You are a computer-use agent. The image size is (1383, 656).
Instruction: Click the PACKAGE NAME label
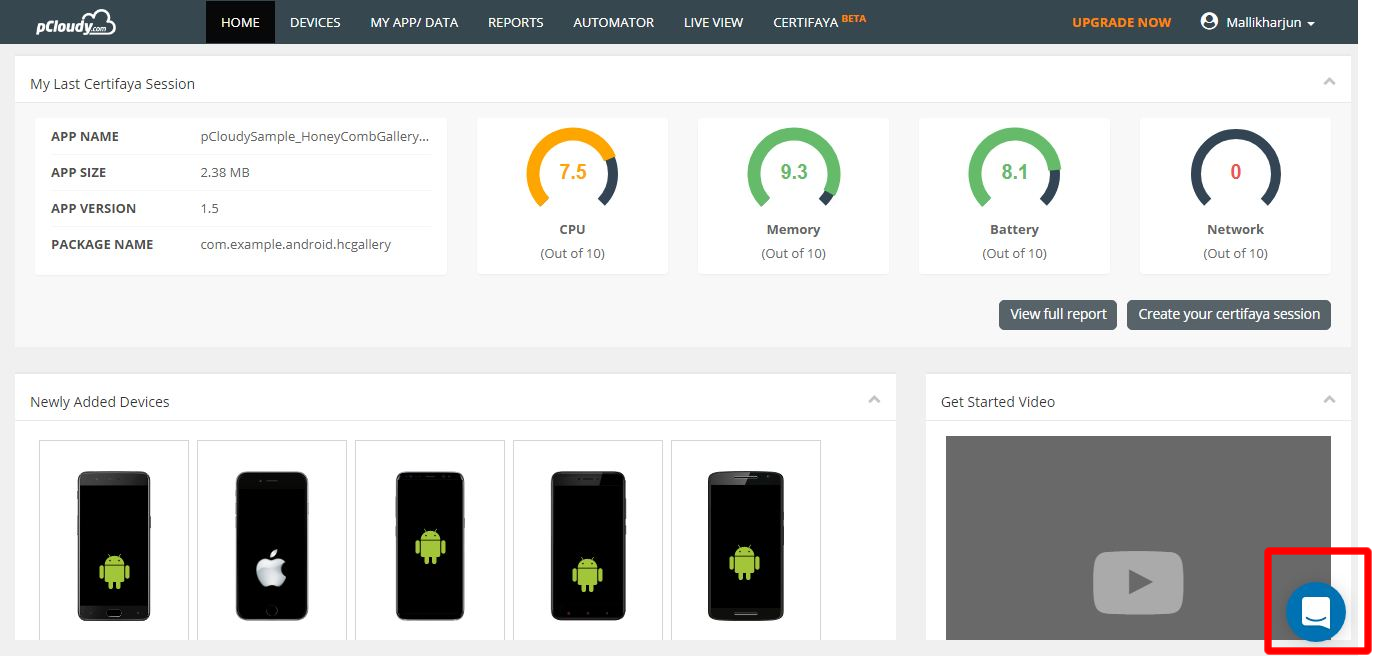pyautogui.click(x=102, y=244)
